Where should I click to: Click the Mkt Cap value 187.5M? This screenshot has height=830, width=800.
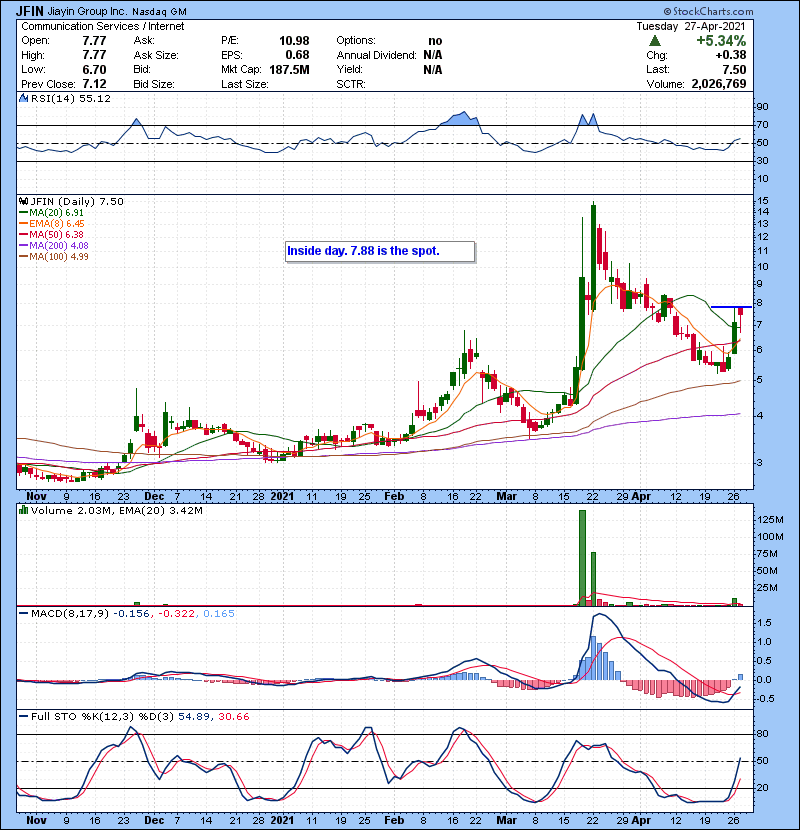click(x=289, y=70)
